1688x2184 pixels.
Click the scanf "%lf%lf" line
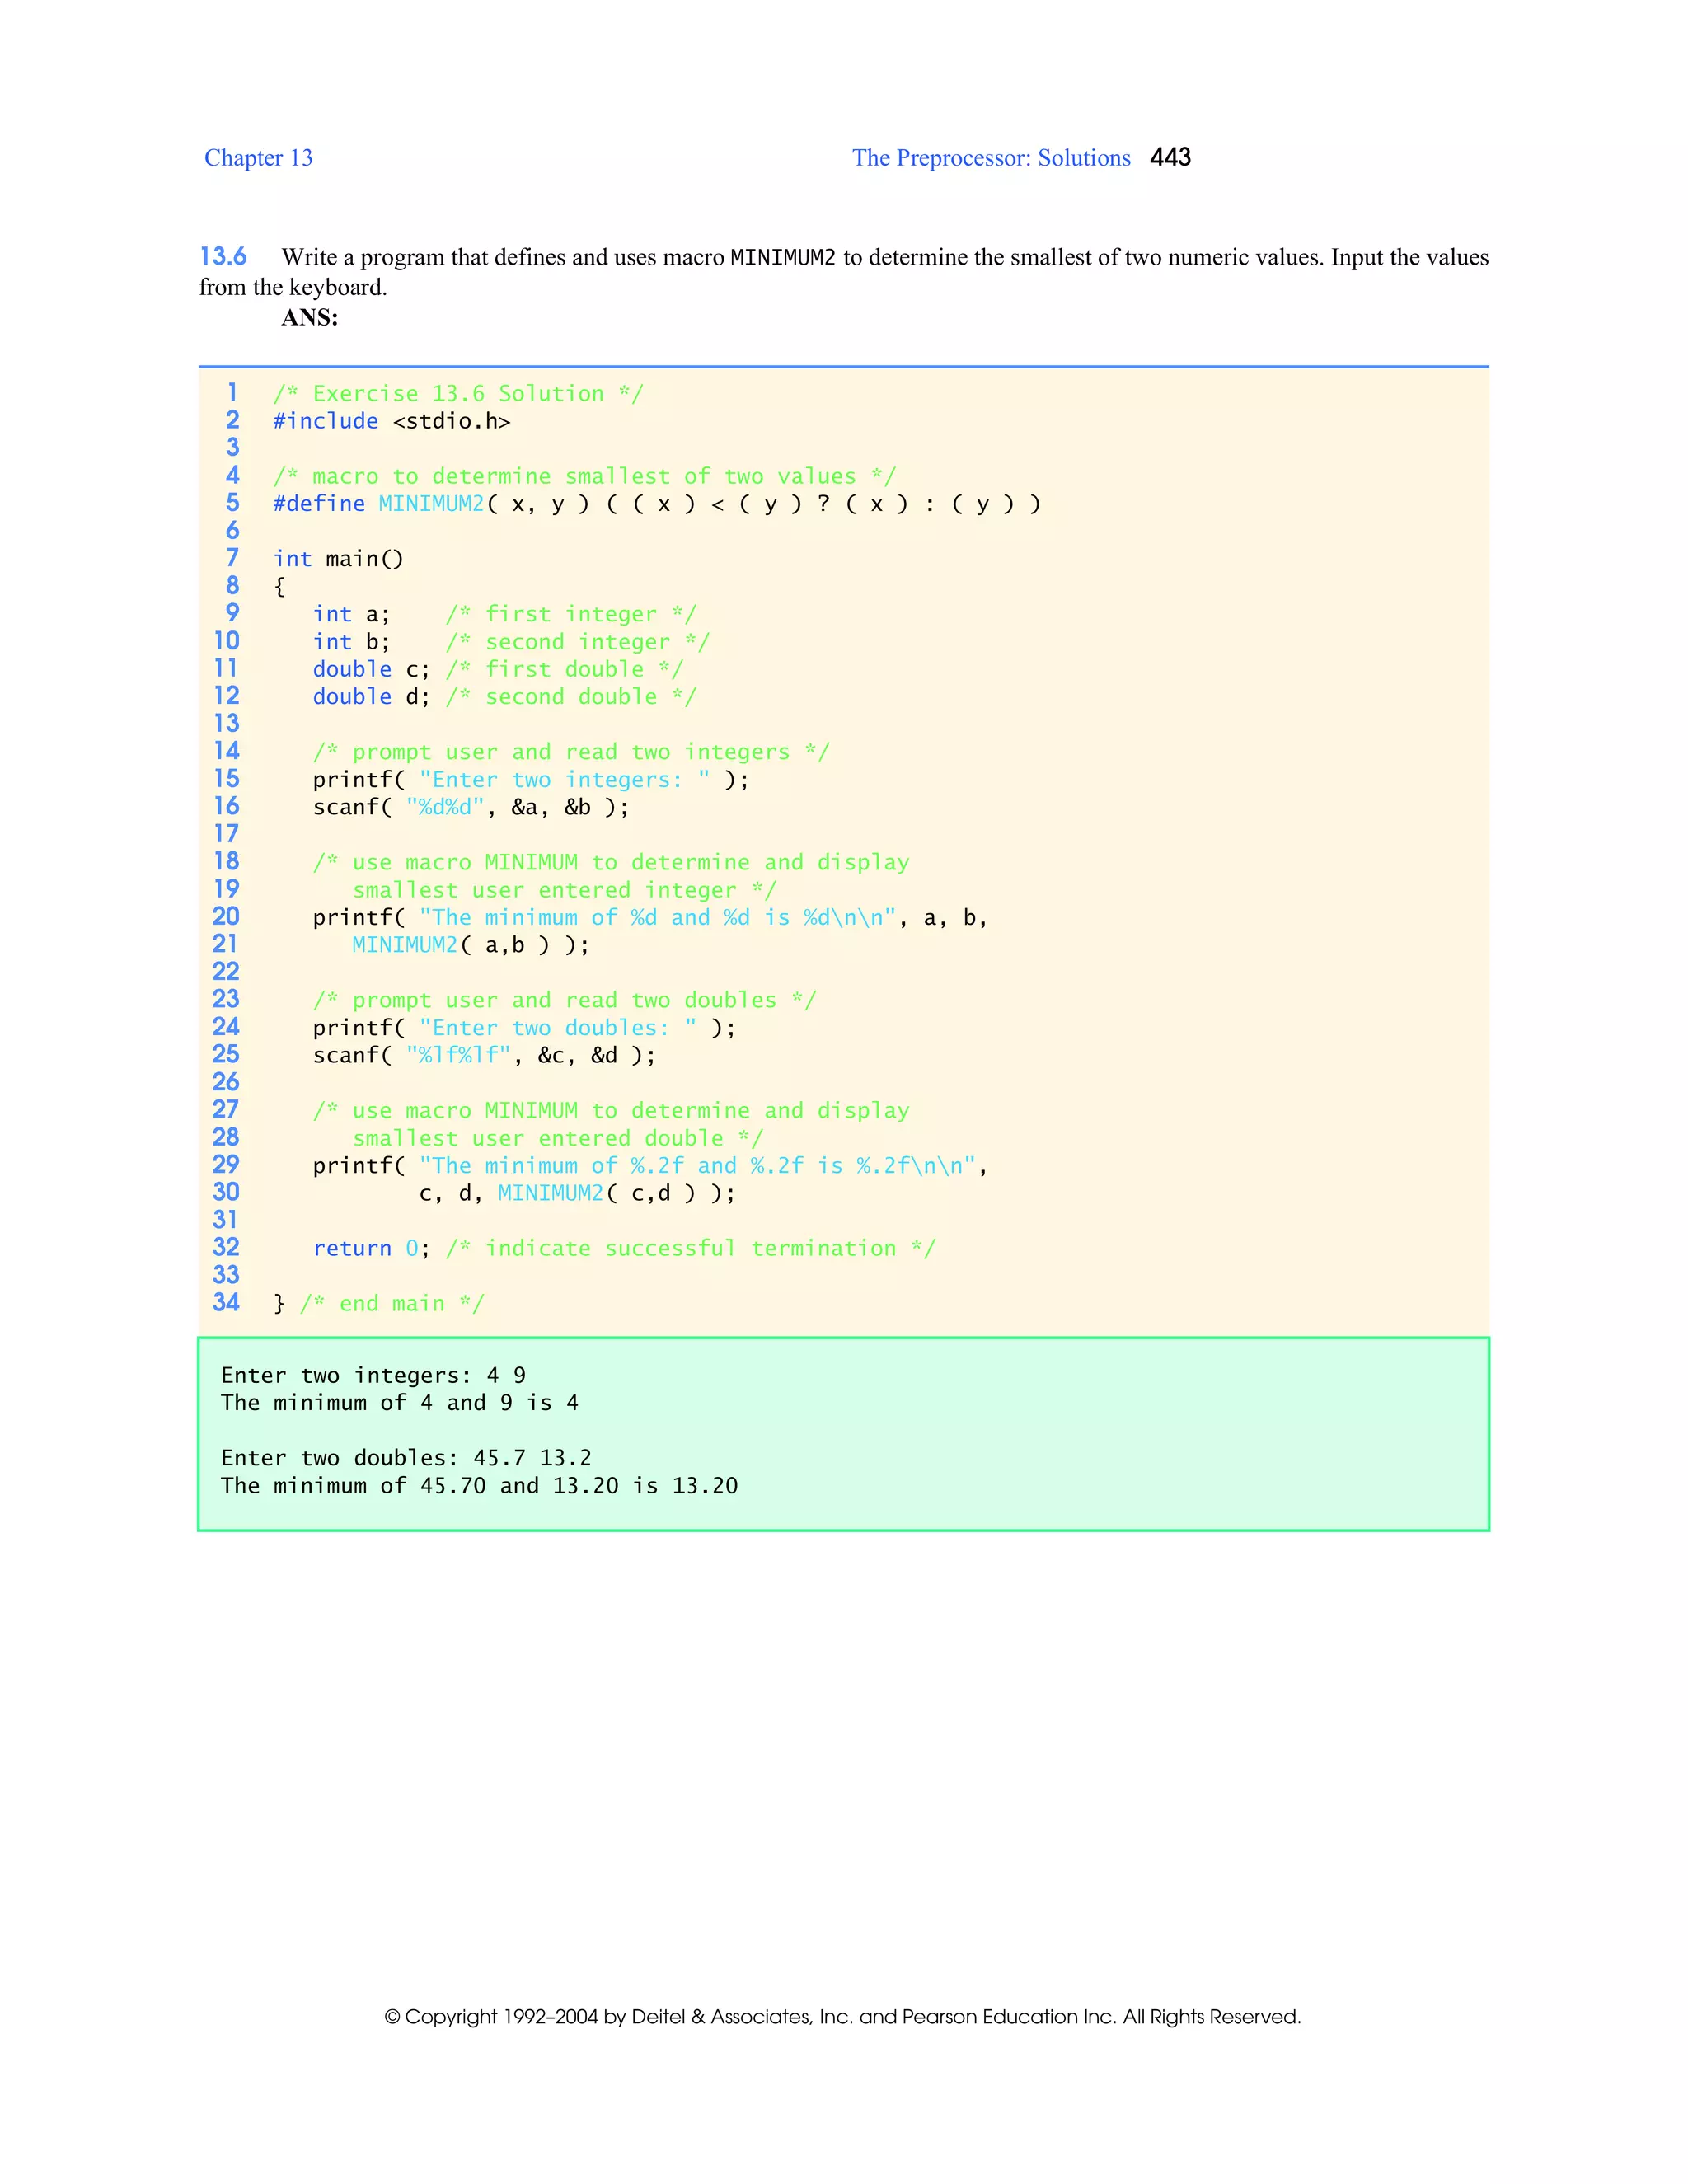tap(484, 1055)
